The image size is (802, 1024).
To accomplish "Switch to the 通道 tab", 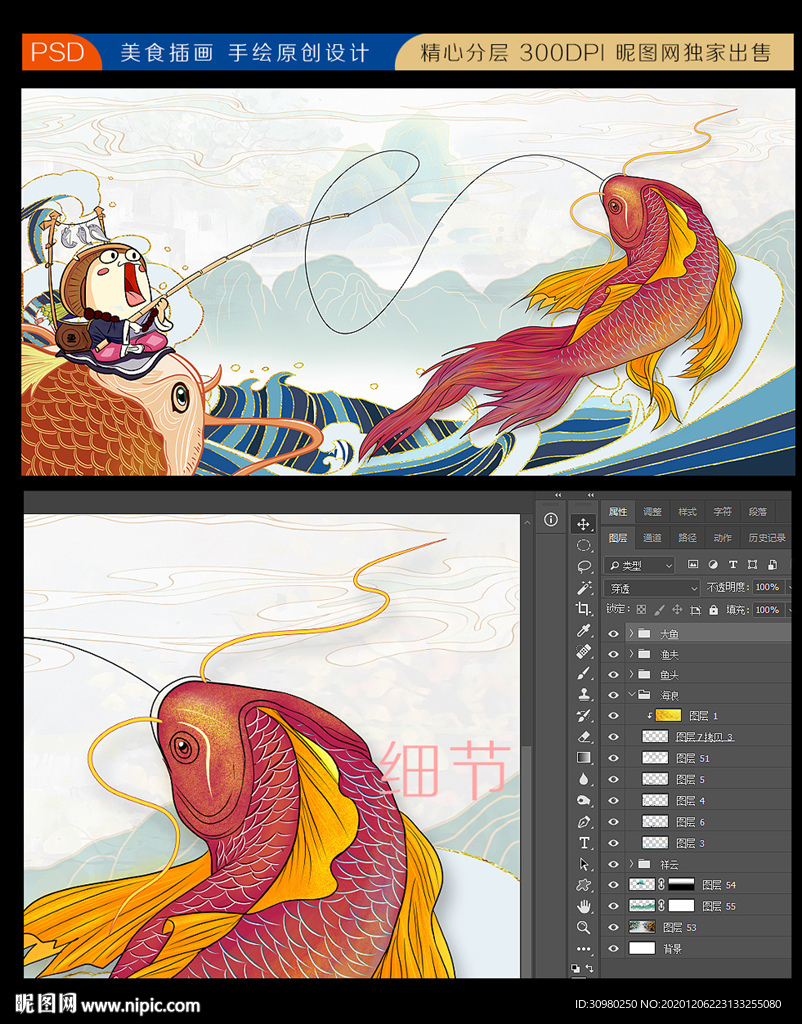I will 651,538.
